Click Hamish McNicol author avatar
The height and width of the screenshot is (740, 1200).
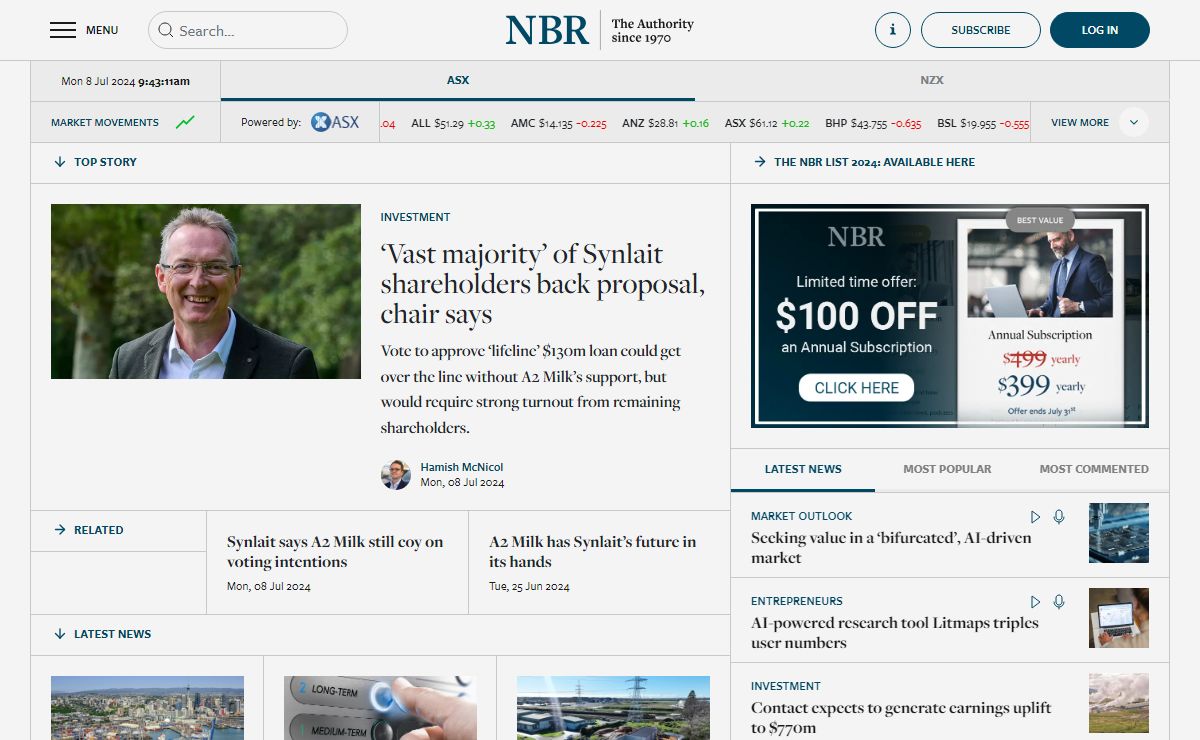tap(396, 474)
